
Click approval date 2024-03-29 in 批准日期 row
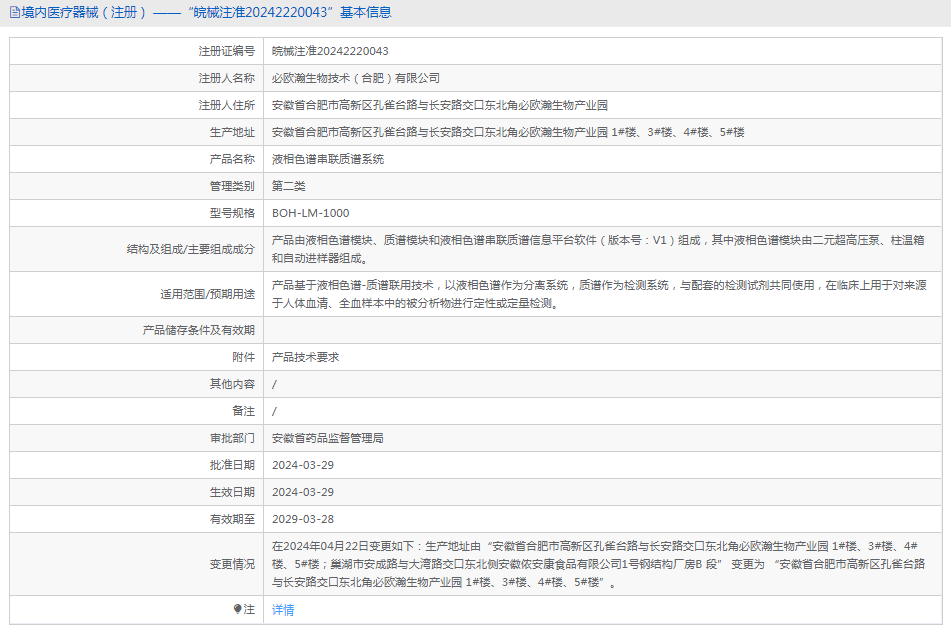303,465
